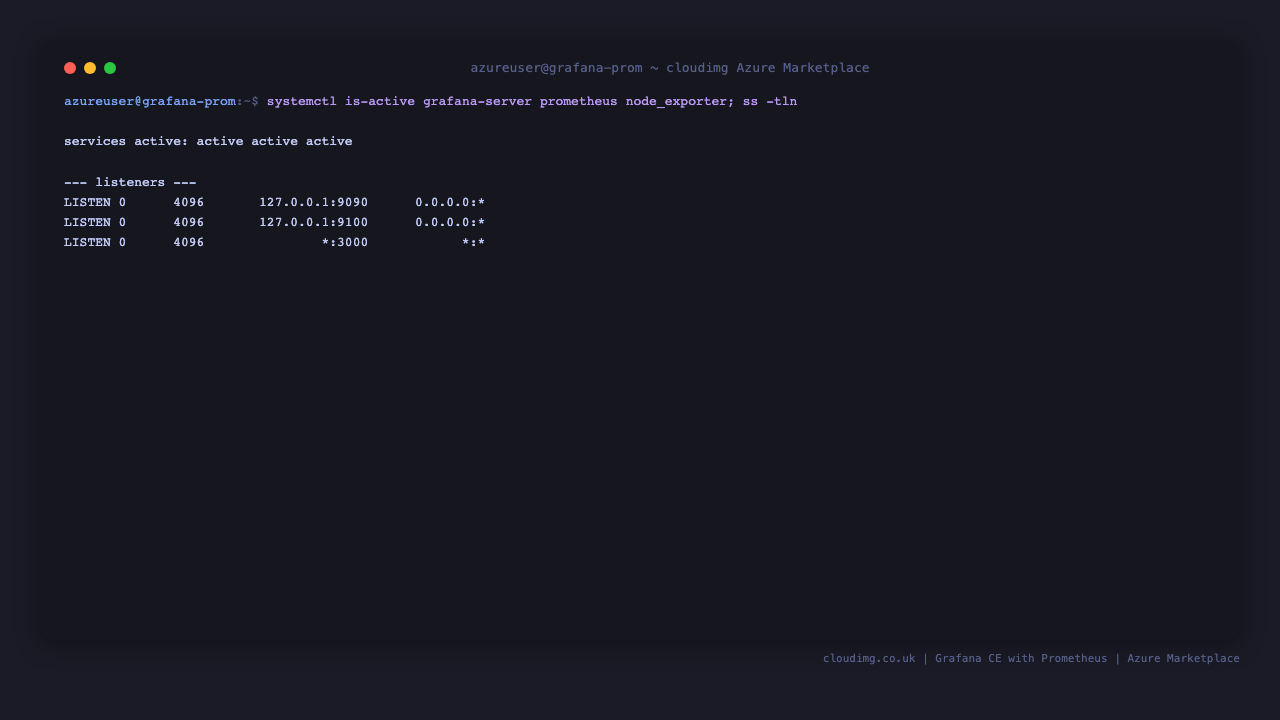Viewport: 1280px width, 720px height.
Task: Click the address 127.0.0.1:9090
Action: pyautogui.click(x=314, y=202)
